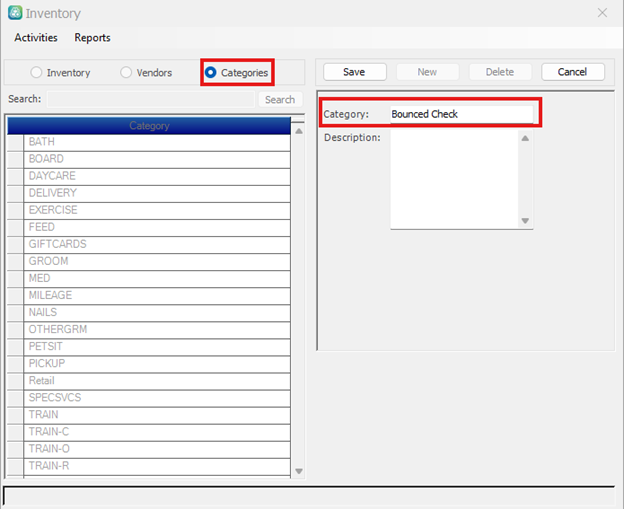624x509 pixels.
Task: Click inside the Description text area
Action: (453, 180)
